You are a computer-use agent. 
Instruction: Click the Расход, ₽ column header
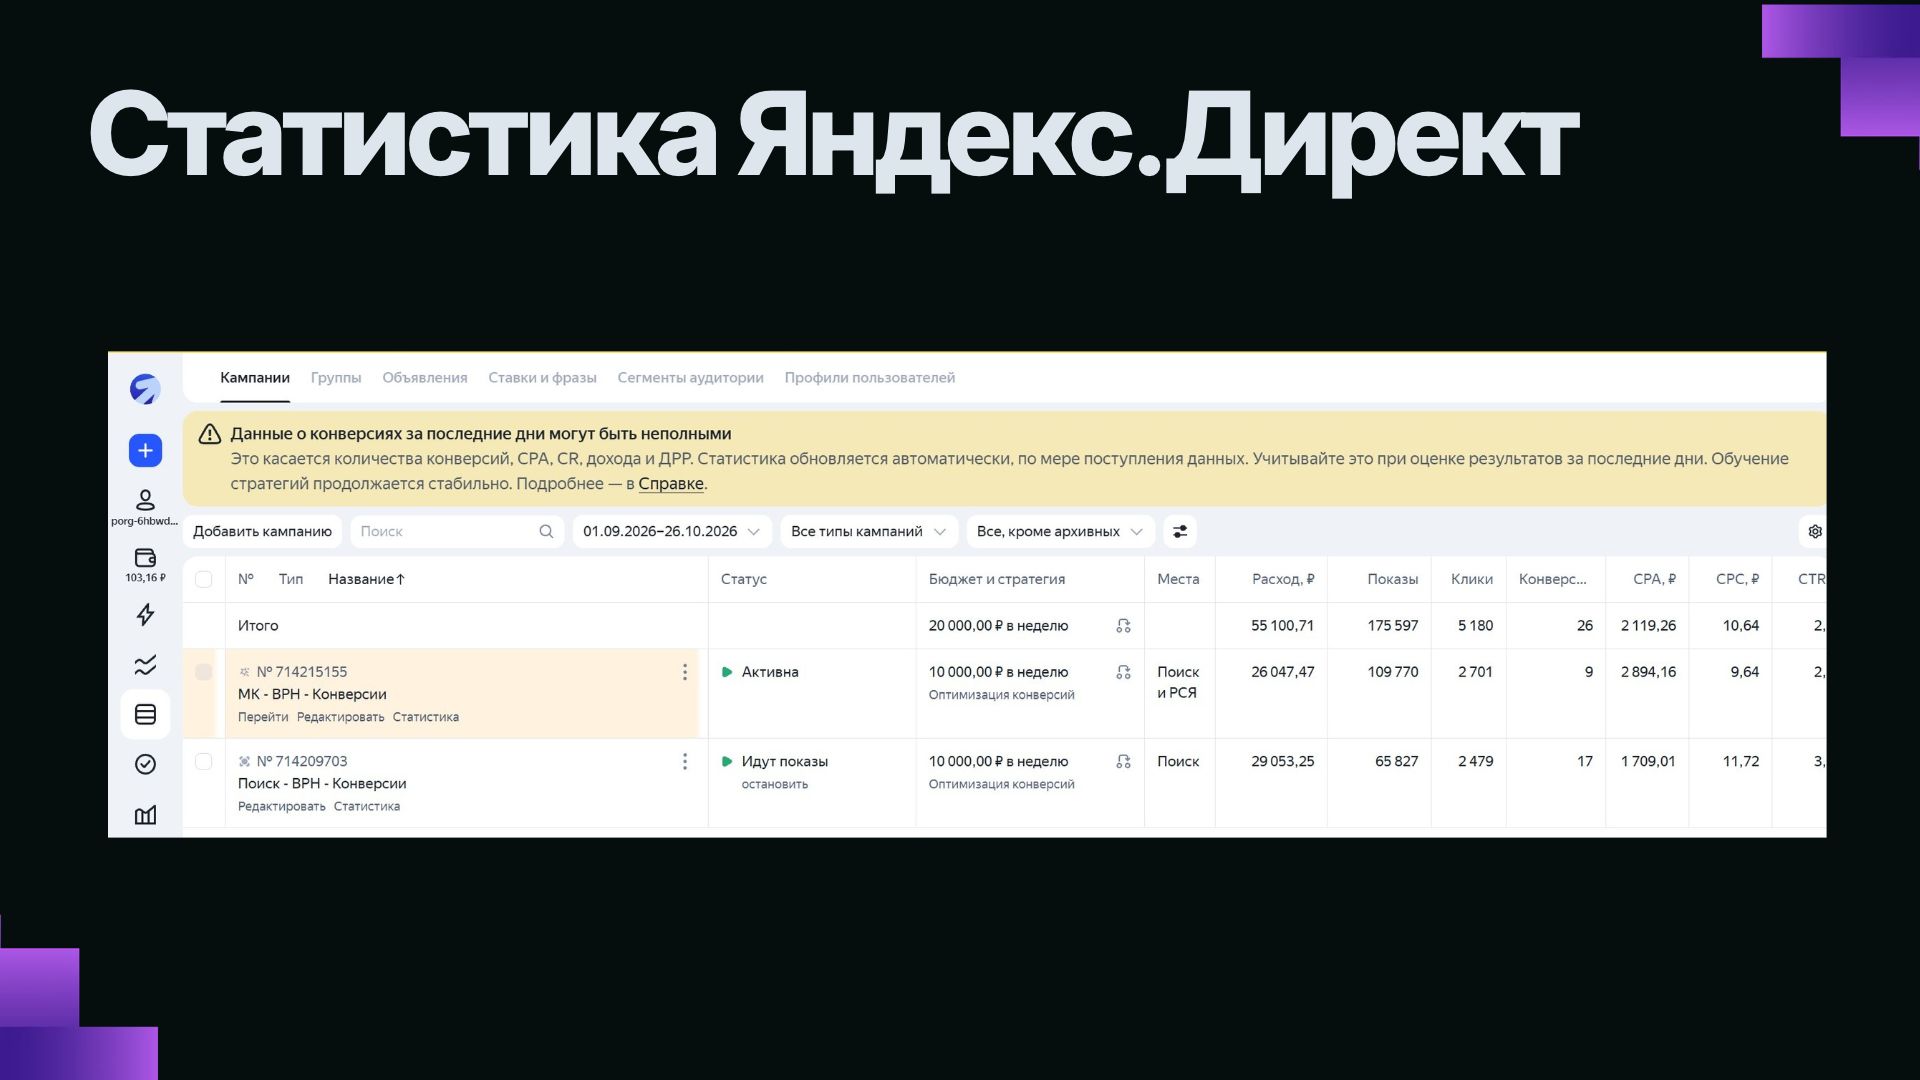coord(1283,579)
